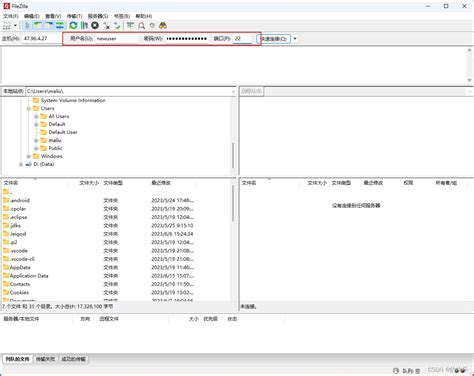The image size is (474, 376).
Task: Toggle the transfer queue display icon
Action: (x=60, y=25)
